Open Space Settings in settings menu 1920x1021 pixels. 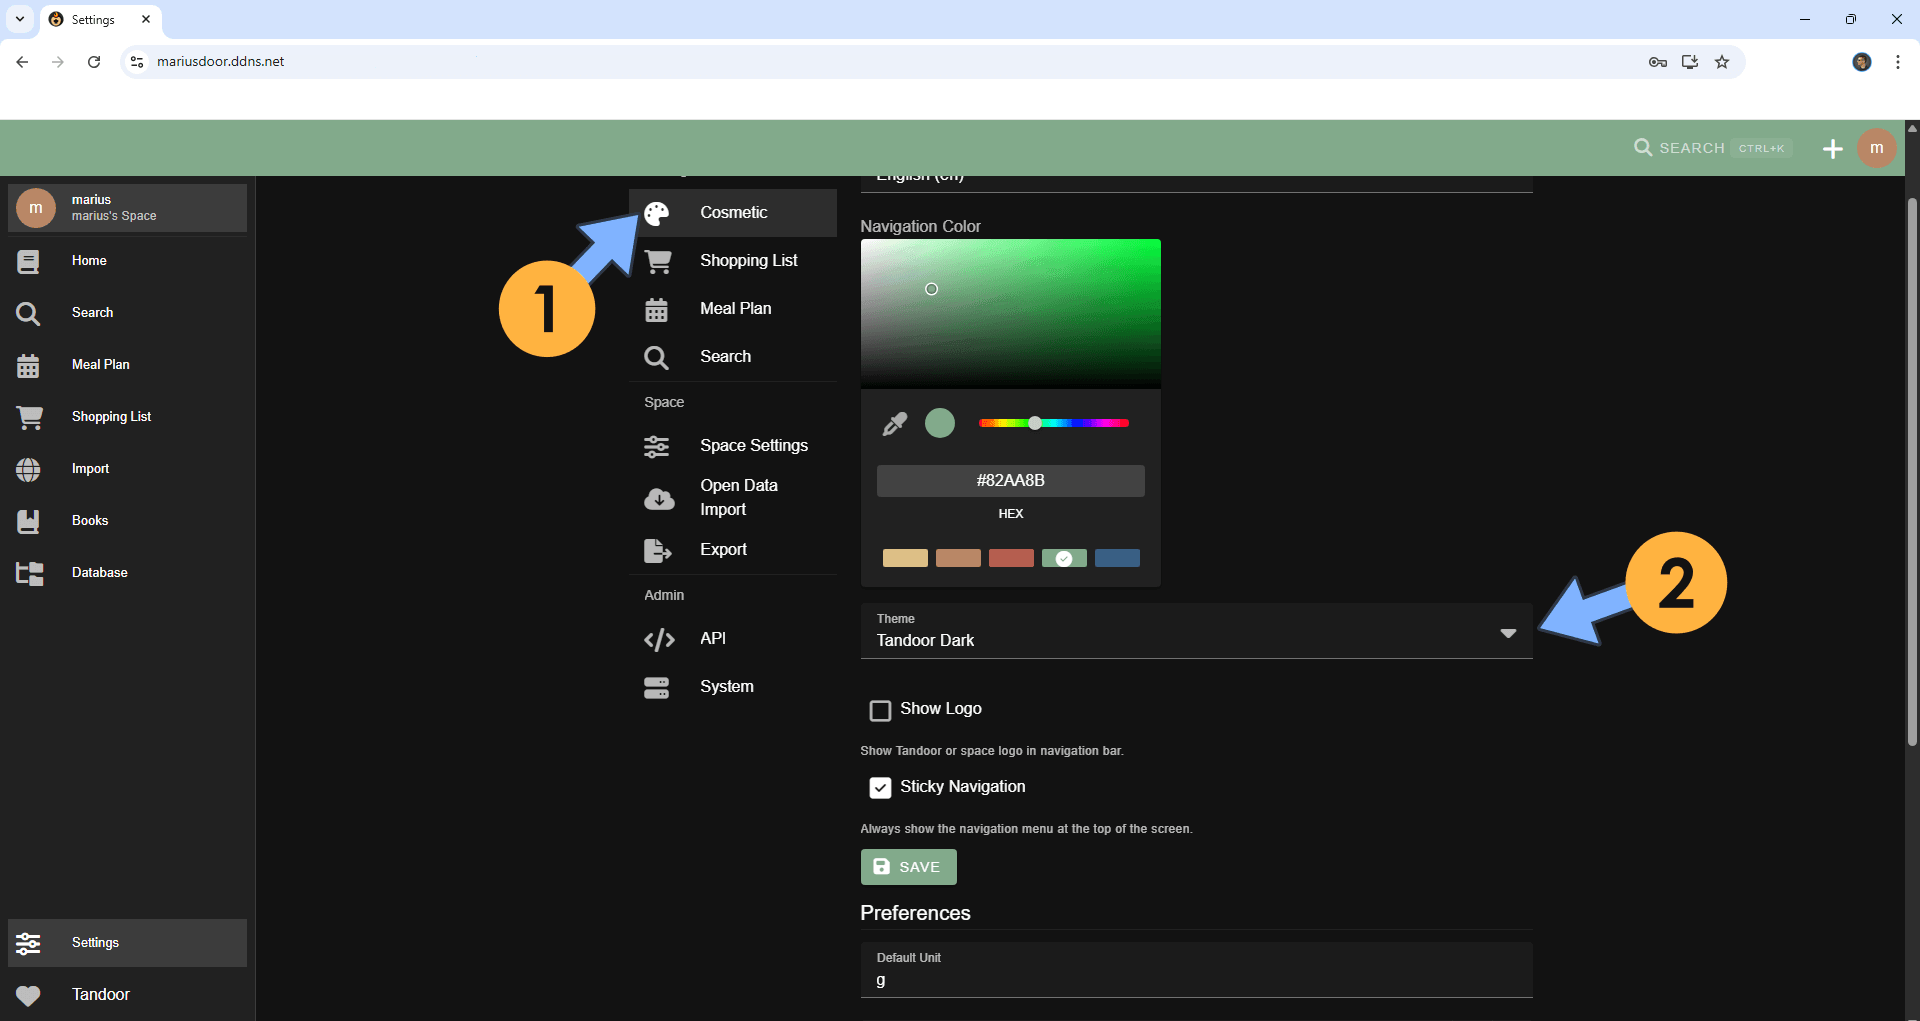[753, 446]
